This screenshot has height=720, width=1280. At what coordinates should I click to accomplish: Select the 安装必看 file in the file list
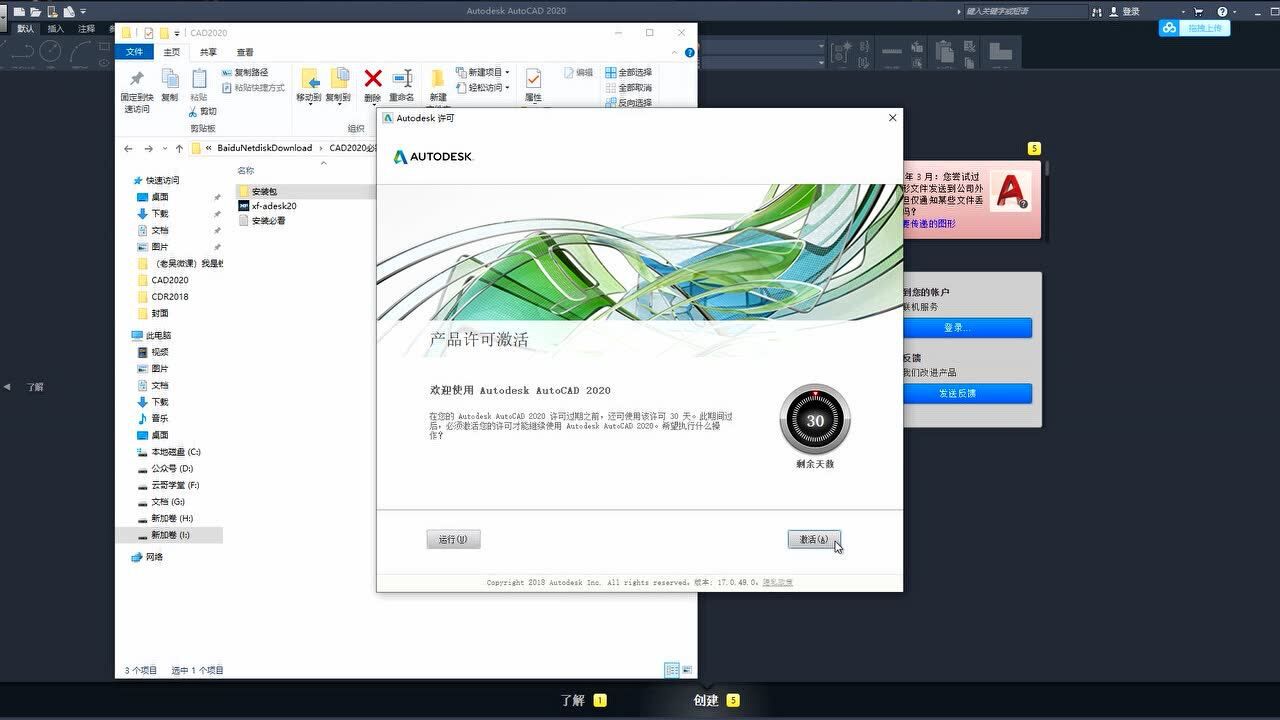point(261,221)
